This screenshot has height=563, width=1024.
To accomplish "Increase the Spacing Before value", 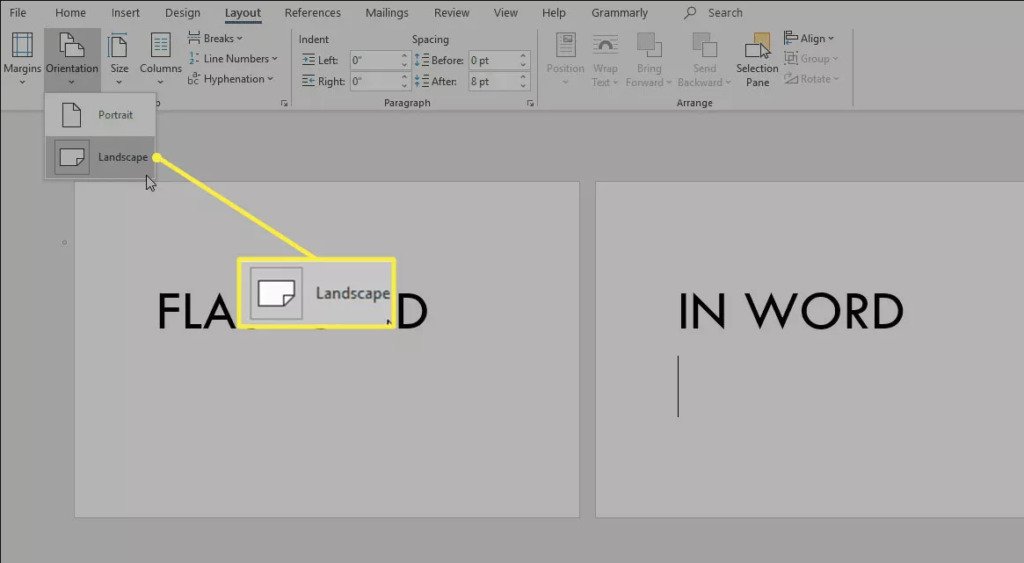I will [x=523, y=56].
